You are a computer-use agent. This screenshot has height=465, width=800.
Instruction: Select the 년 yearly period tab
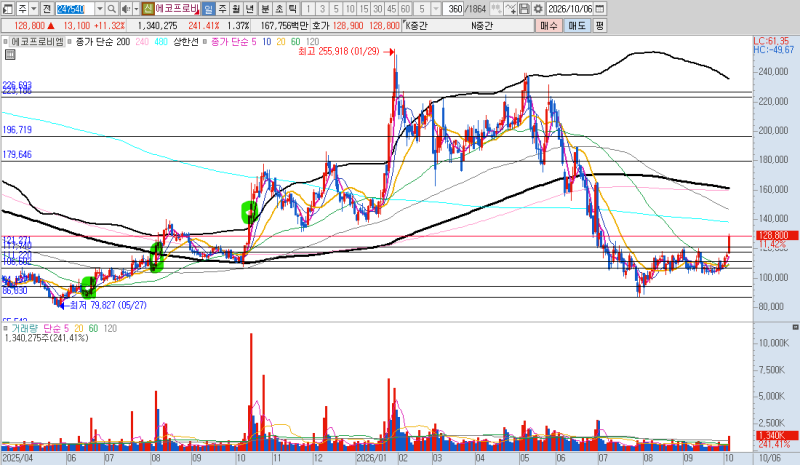click(250, 9)
